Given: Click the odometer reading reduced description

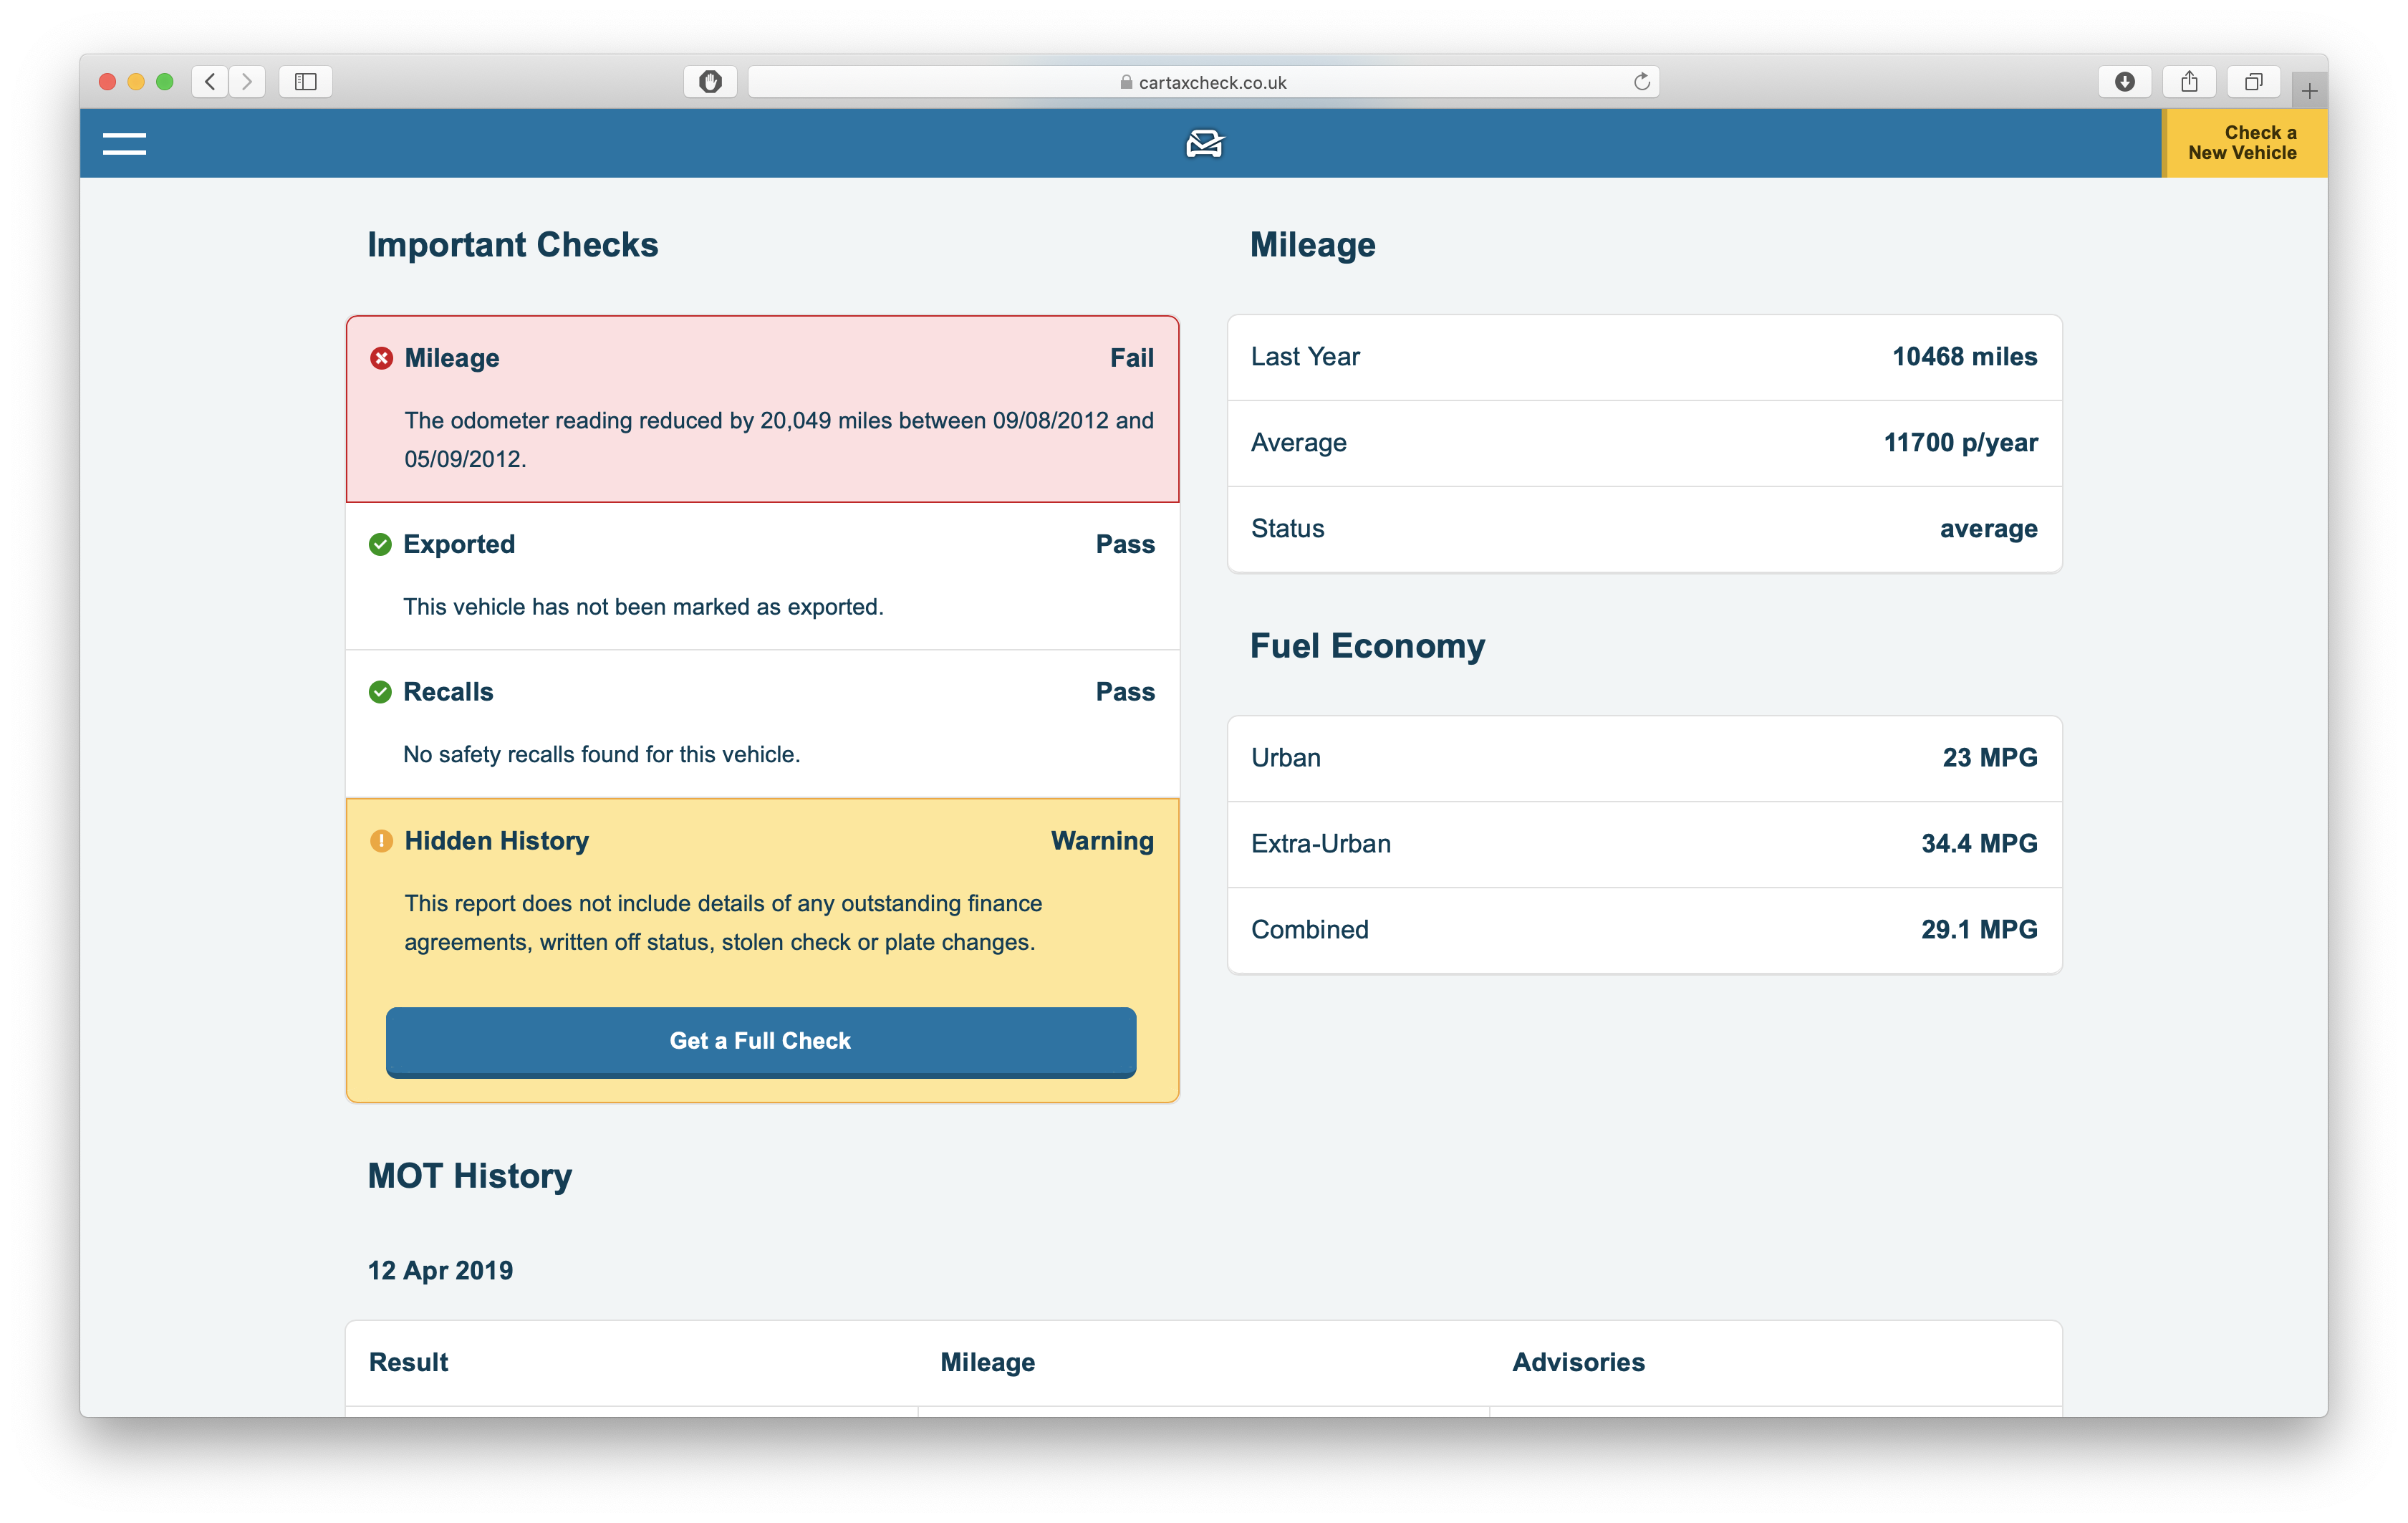Looking at the screenshot, I should click(779, 439).
